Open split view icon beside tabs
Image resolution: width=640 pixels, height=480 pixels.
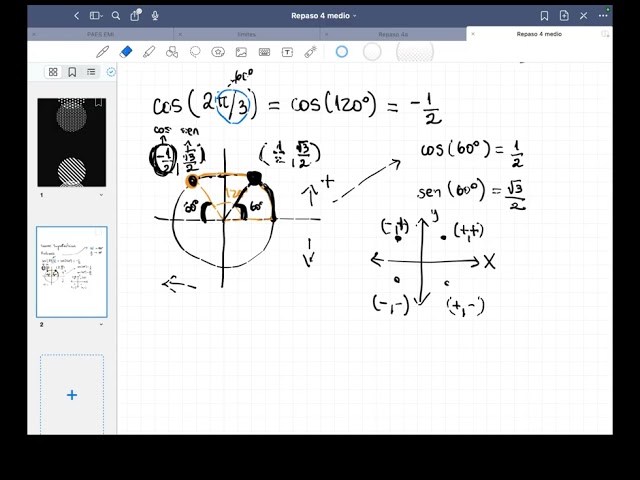tap(605, 34)
